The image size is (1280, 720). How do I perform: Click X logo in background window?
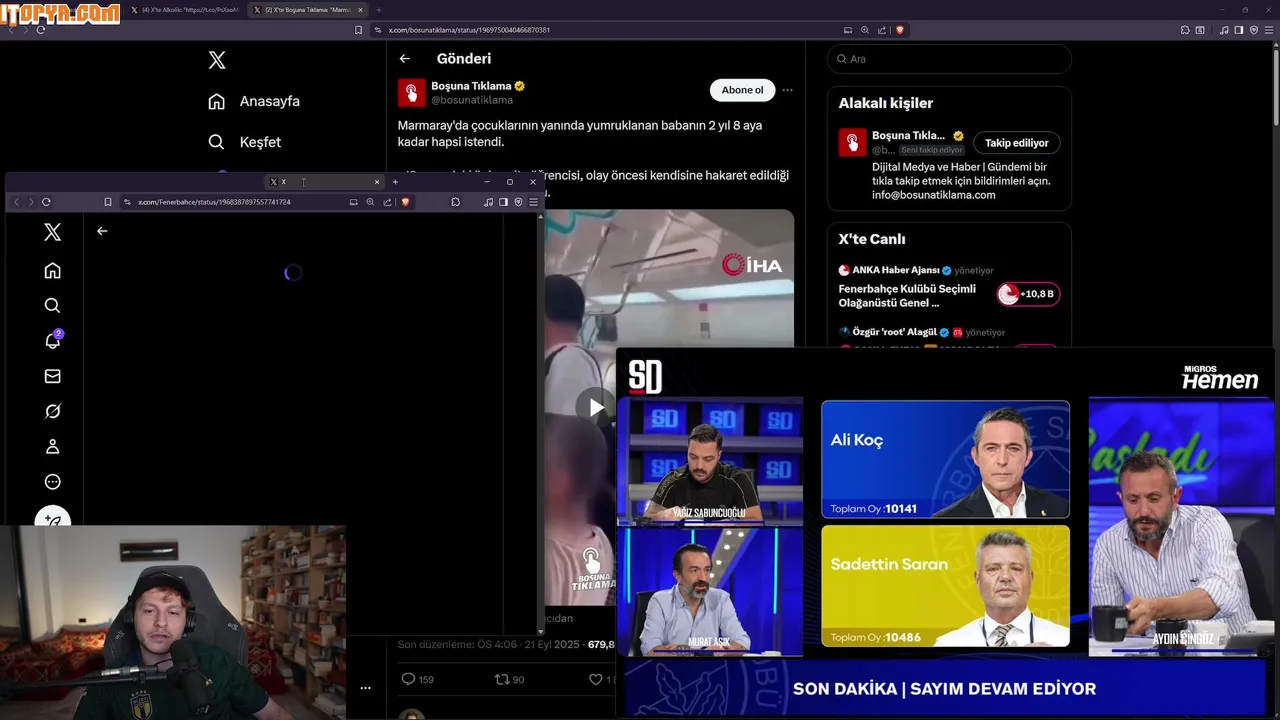click(217, 60)
